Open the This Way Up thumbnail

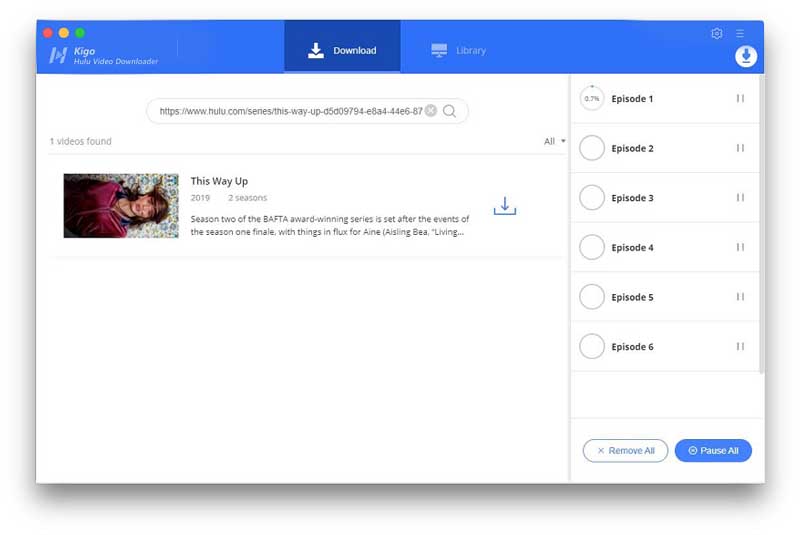(x=121, y=206)
